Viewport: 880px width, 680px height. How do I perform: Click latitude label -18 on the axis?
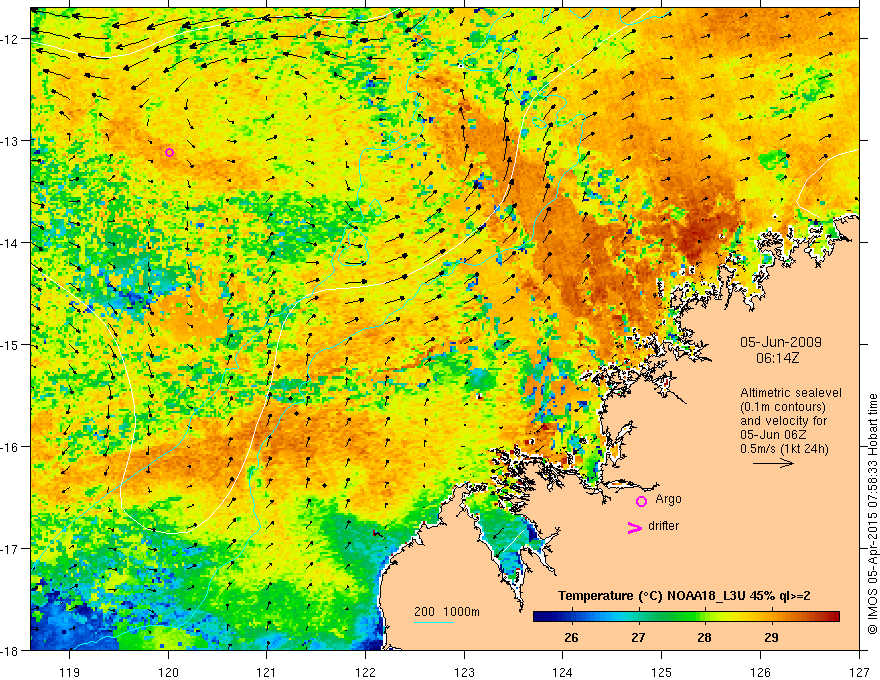[10, 650]
